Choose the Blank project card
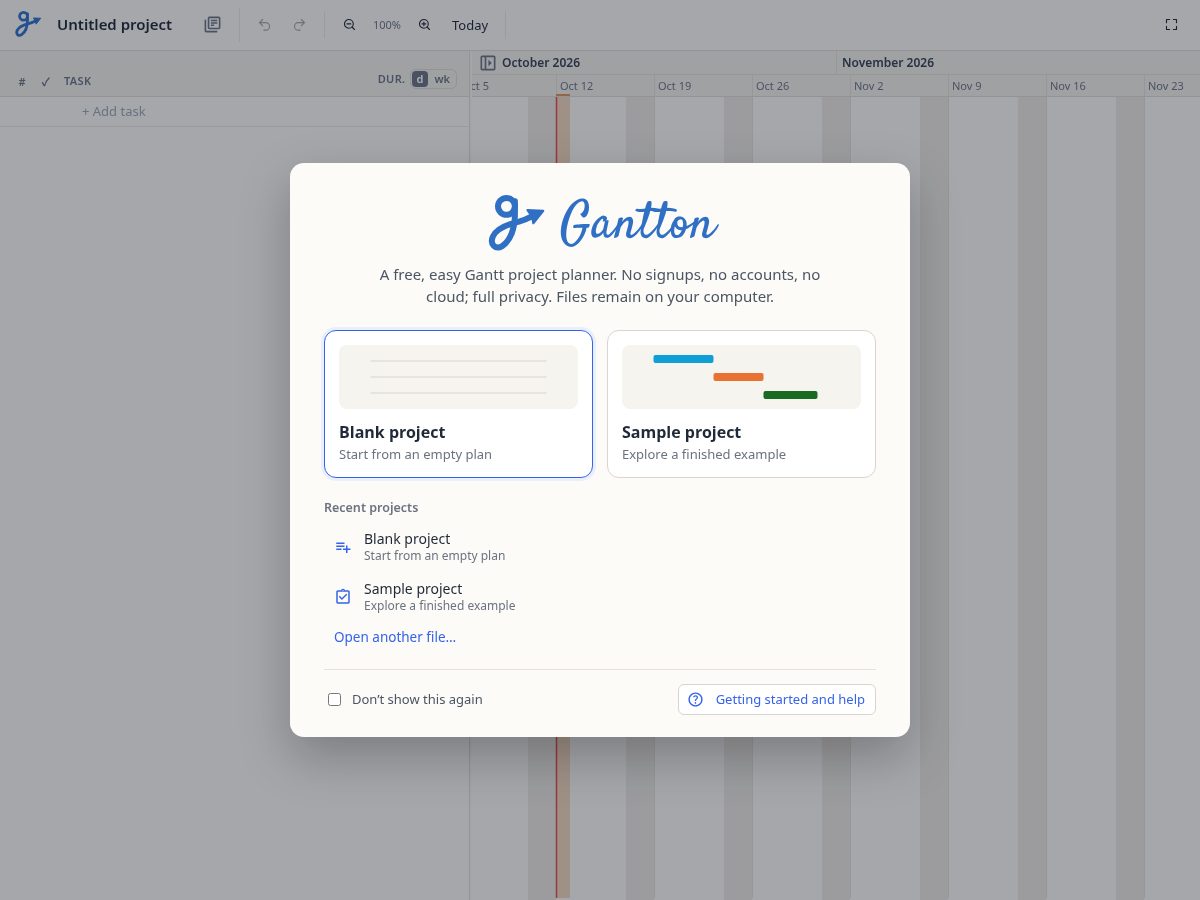This screenshot has height=900, width=1200. tap(458, 404)
